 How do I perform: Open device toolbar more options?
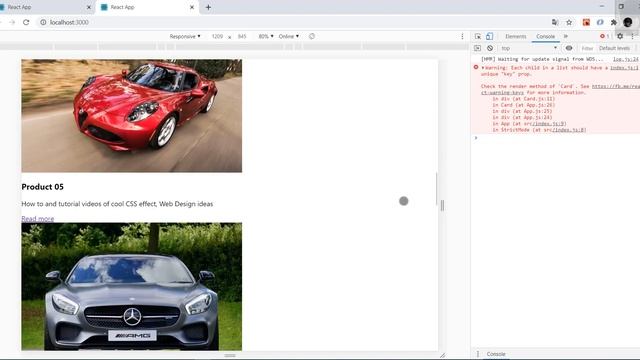tap(462, 36)
